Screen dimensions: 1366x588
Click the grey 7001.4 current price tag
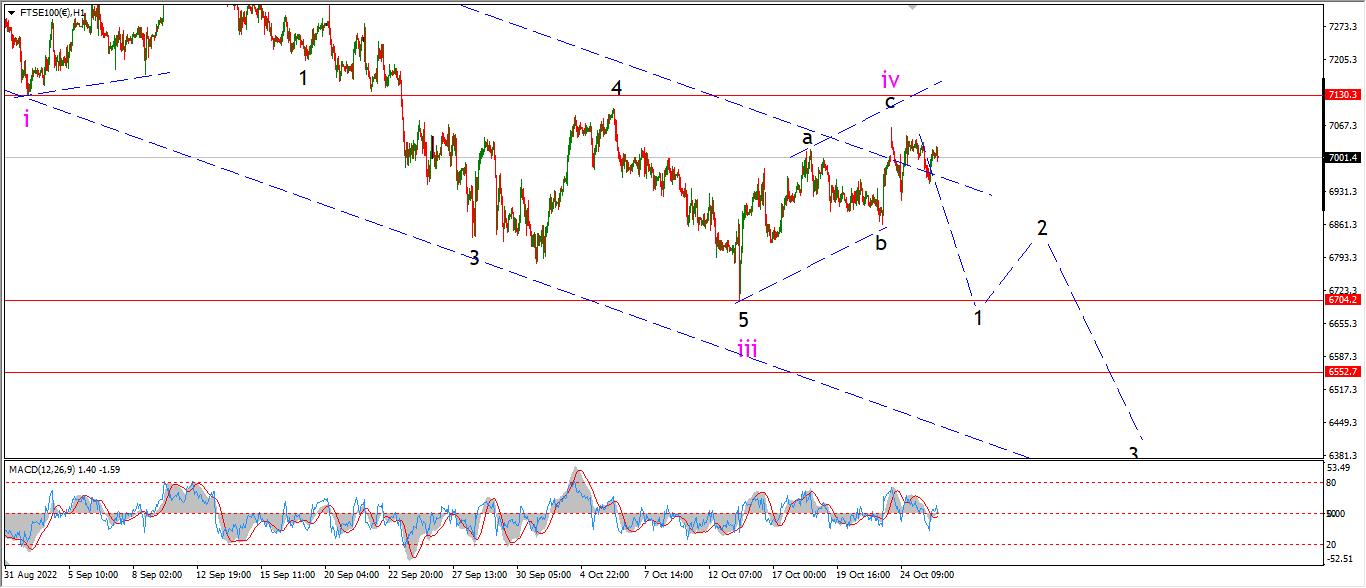1343,157
